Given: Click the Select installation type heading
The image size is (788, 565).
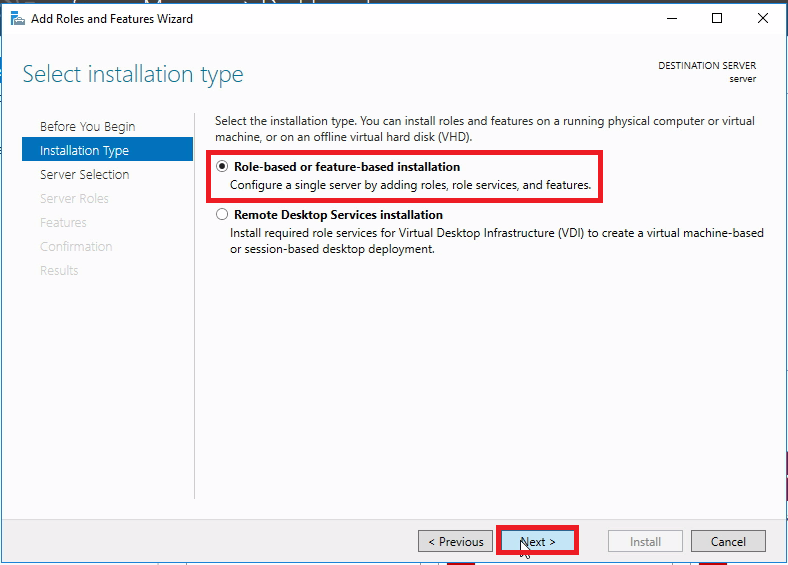Looking at the screenshot, I should pos(133,75).
